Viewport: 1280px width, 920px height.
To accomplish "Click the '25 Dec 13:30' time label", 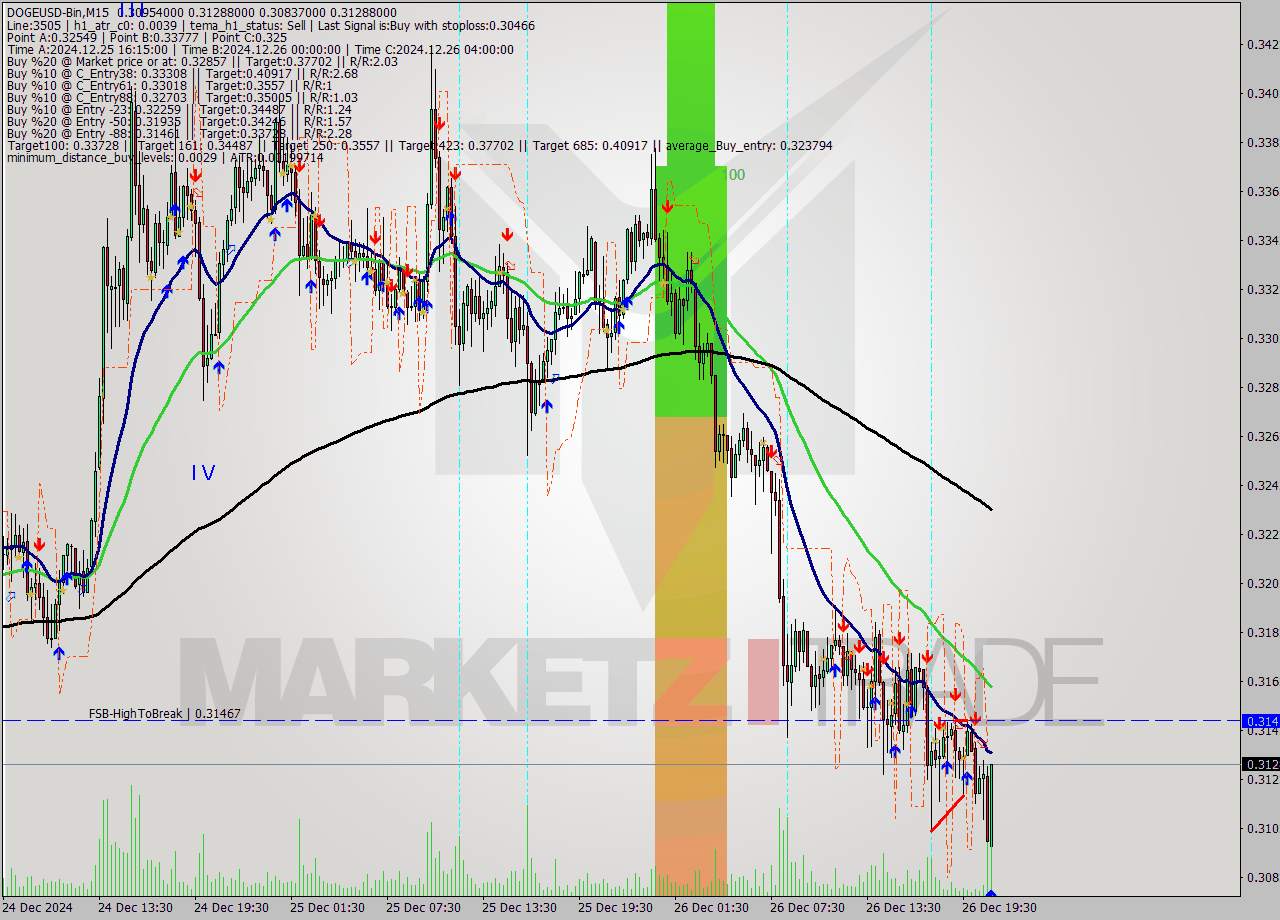I will point(519,908).
